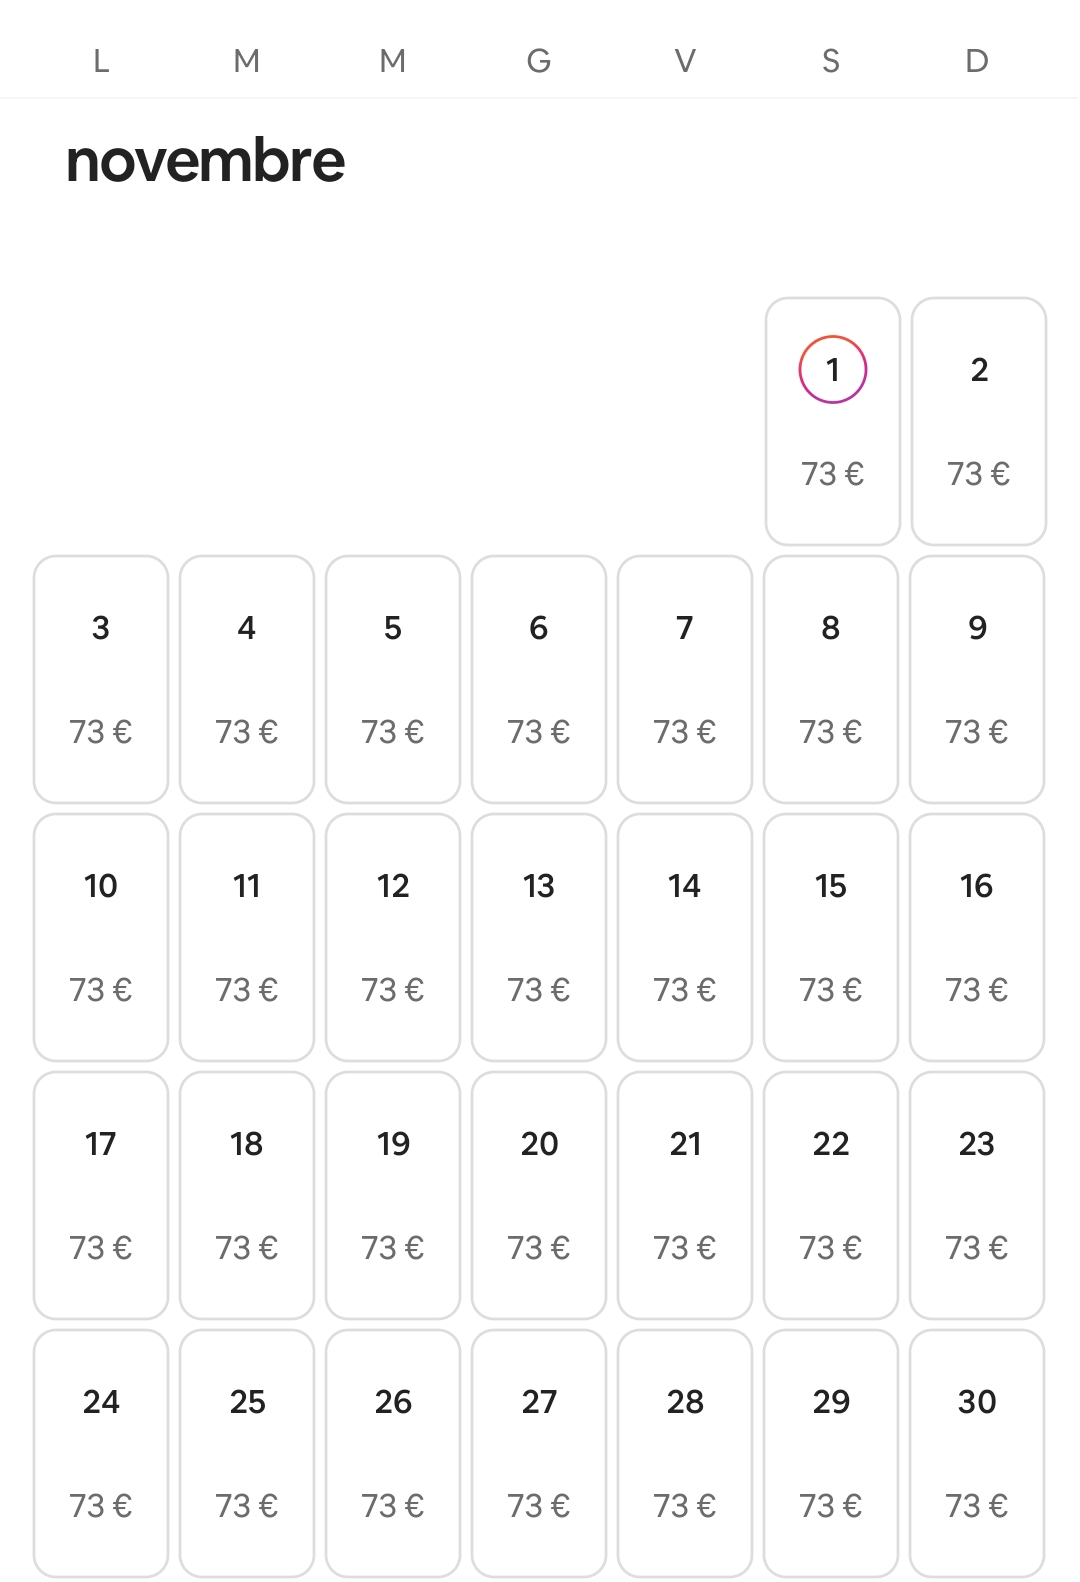Image resolution: width=1080 pixels, height=1582 pixels.
Task: Pick November 10 in calendar
Action: coord(101,937)
